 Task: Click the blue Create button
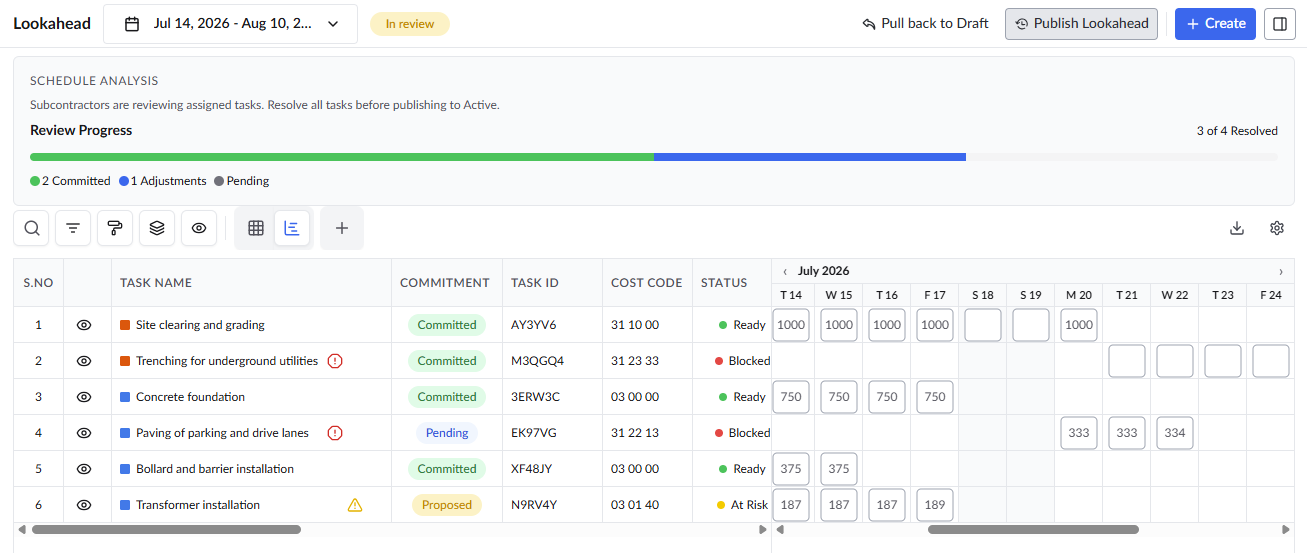click(1215, 24)
